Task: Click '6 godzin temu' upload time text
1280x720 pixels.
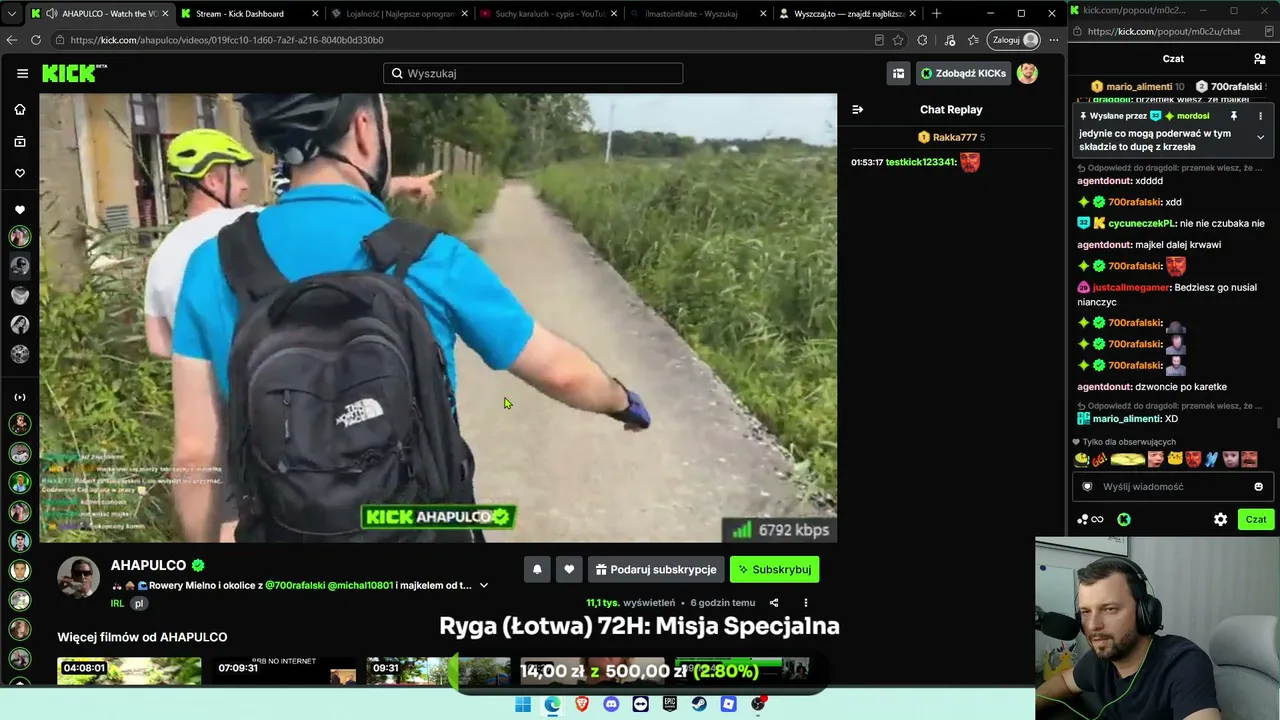Action: 723,603
